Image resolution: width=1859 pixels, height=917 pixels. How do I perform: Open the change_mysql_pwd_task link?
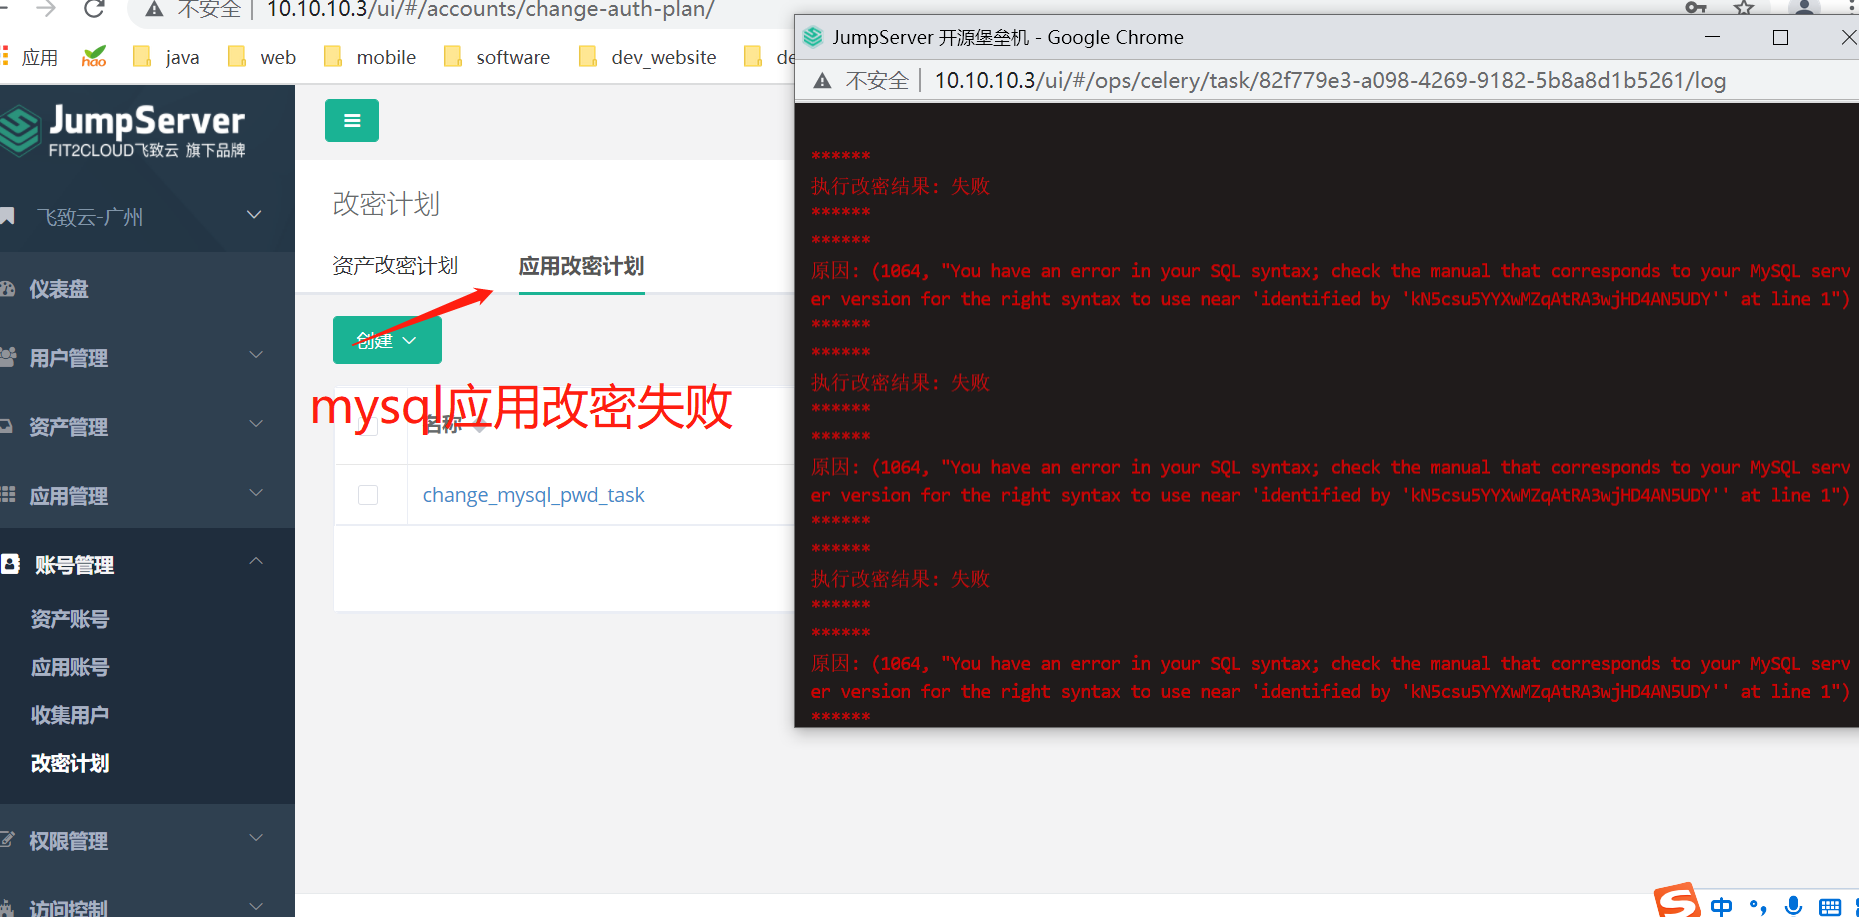tap(533, 495)
